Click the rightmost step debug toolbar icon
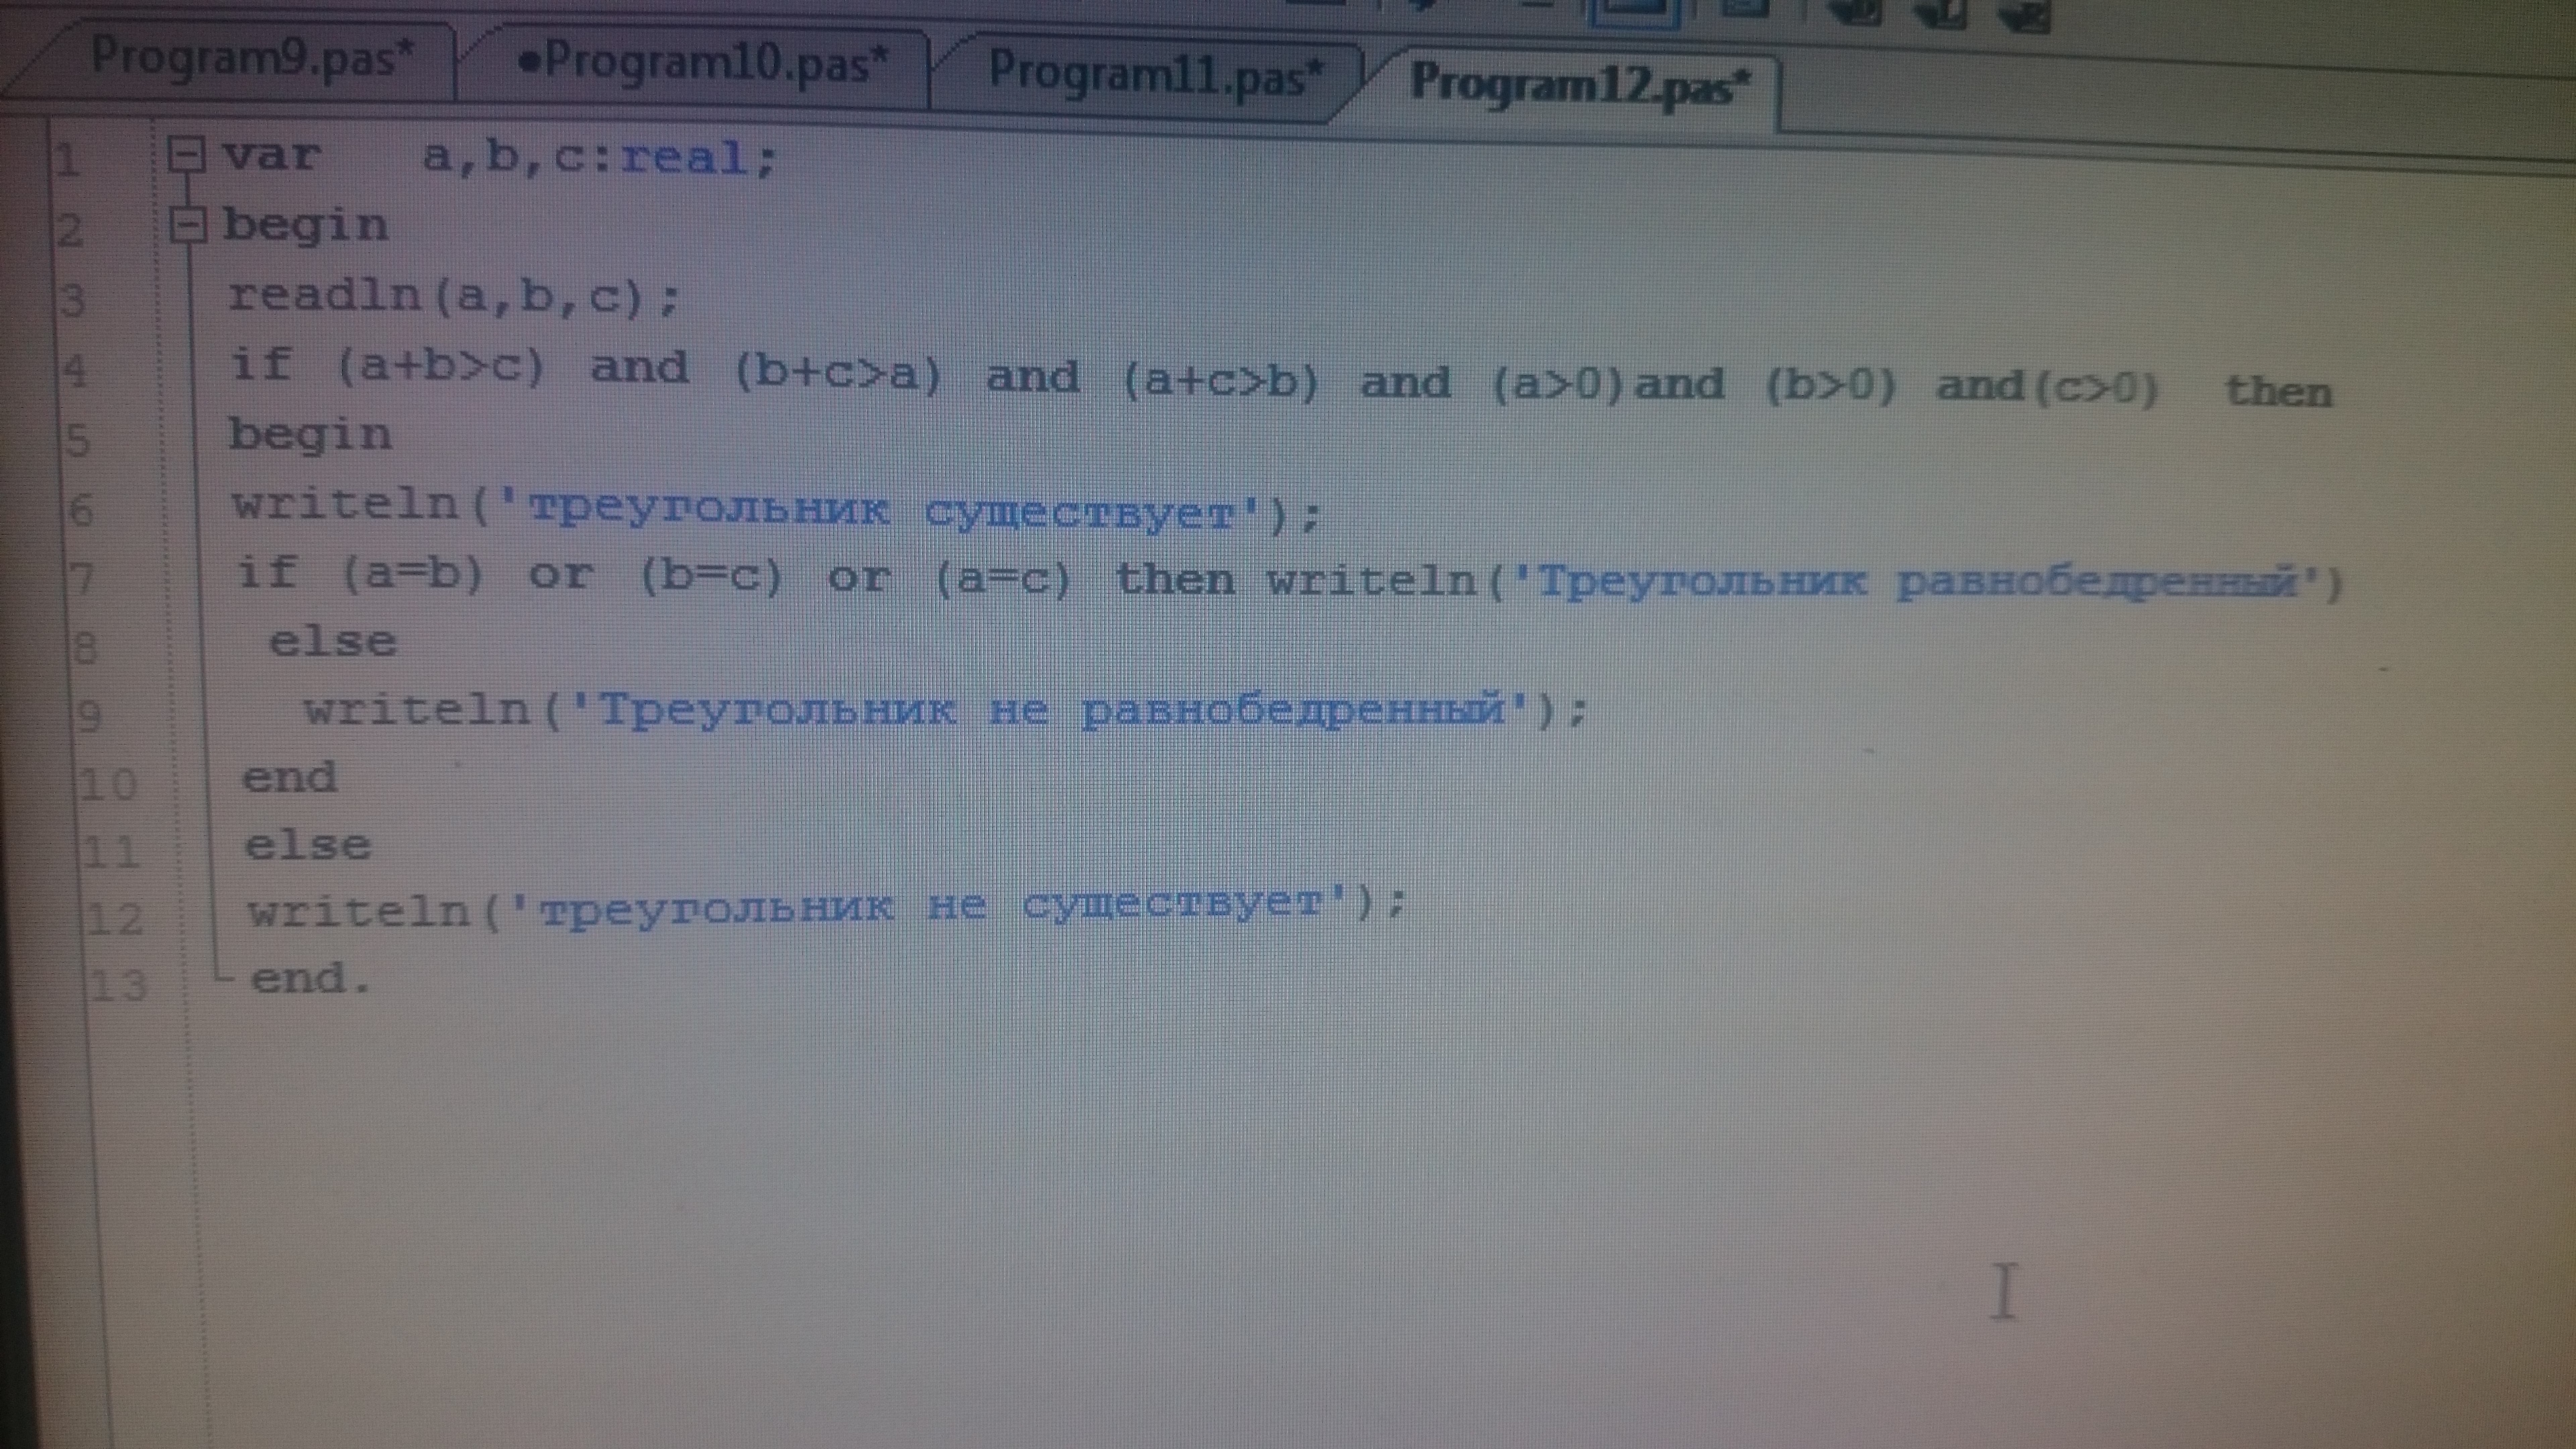Viewport: 2576px width, 1449px height. 2024,14
